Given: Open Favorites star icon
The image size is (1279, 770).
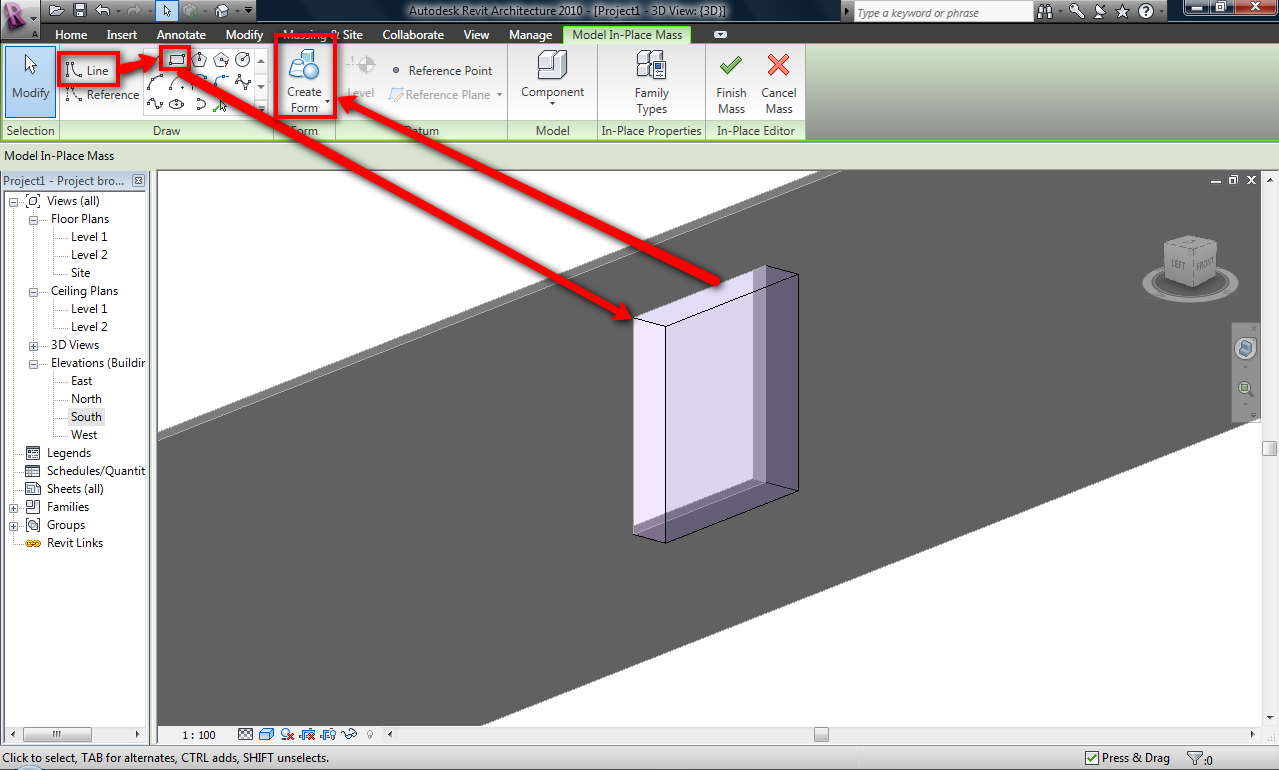Looking at the screenshot, I should point(1123,12).
